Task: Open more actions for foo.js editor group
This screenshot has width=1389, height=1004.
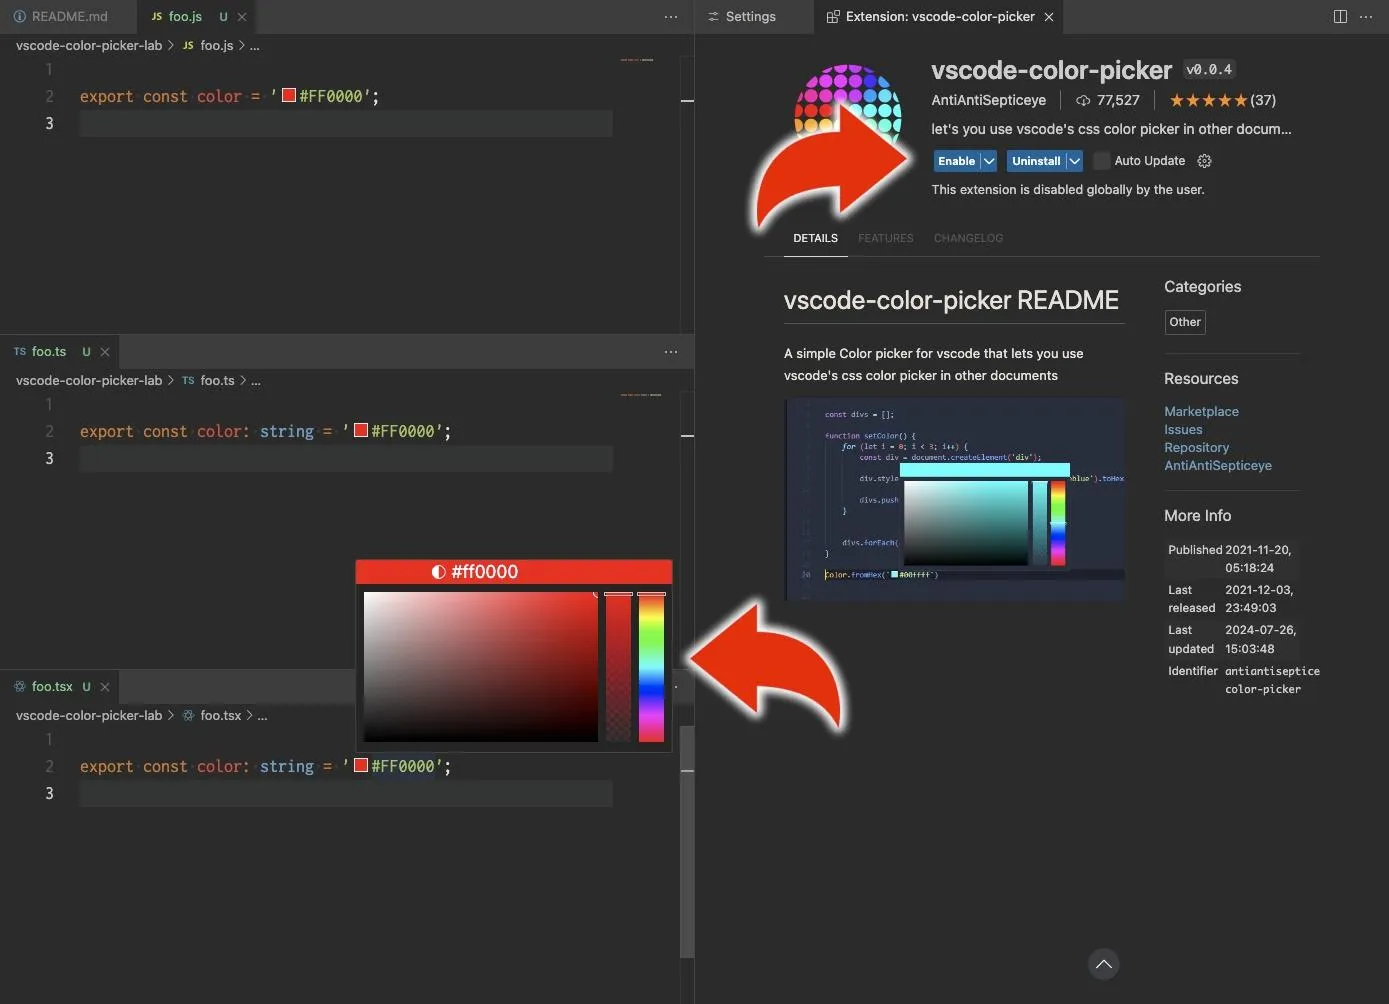Action: (x=671, y=17)
